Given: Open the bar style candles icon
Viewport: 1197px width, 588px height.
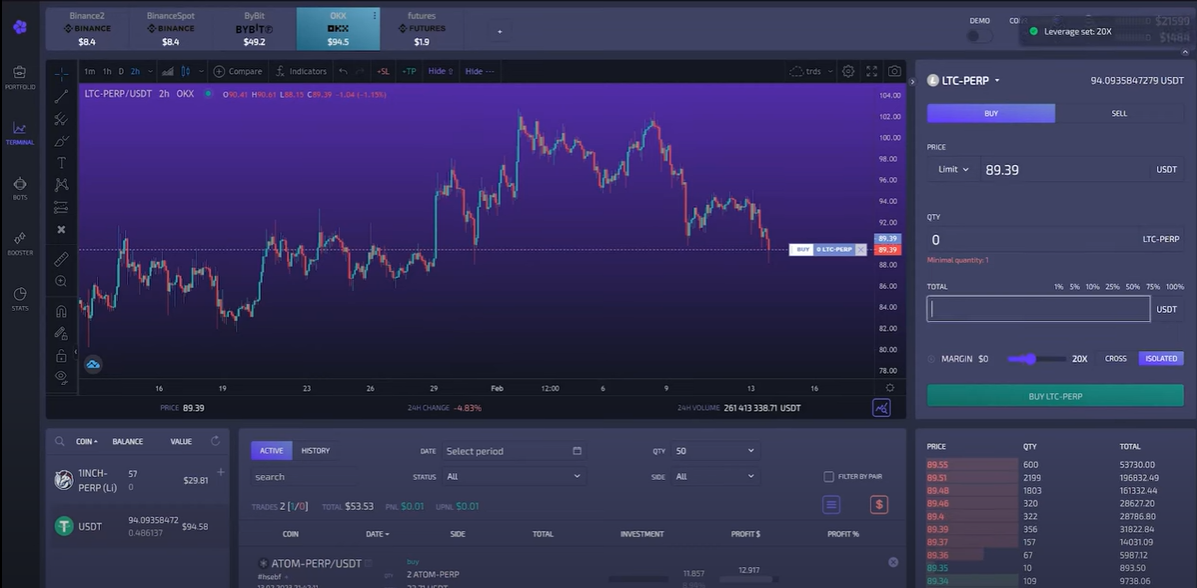Looking at the screenshot, I should [185, 71].
